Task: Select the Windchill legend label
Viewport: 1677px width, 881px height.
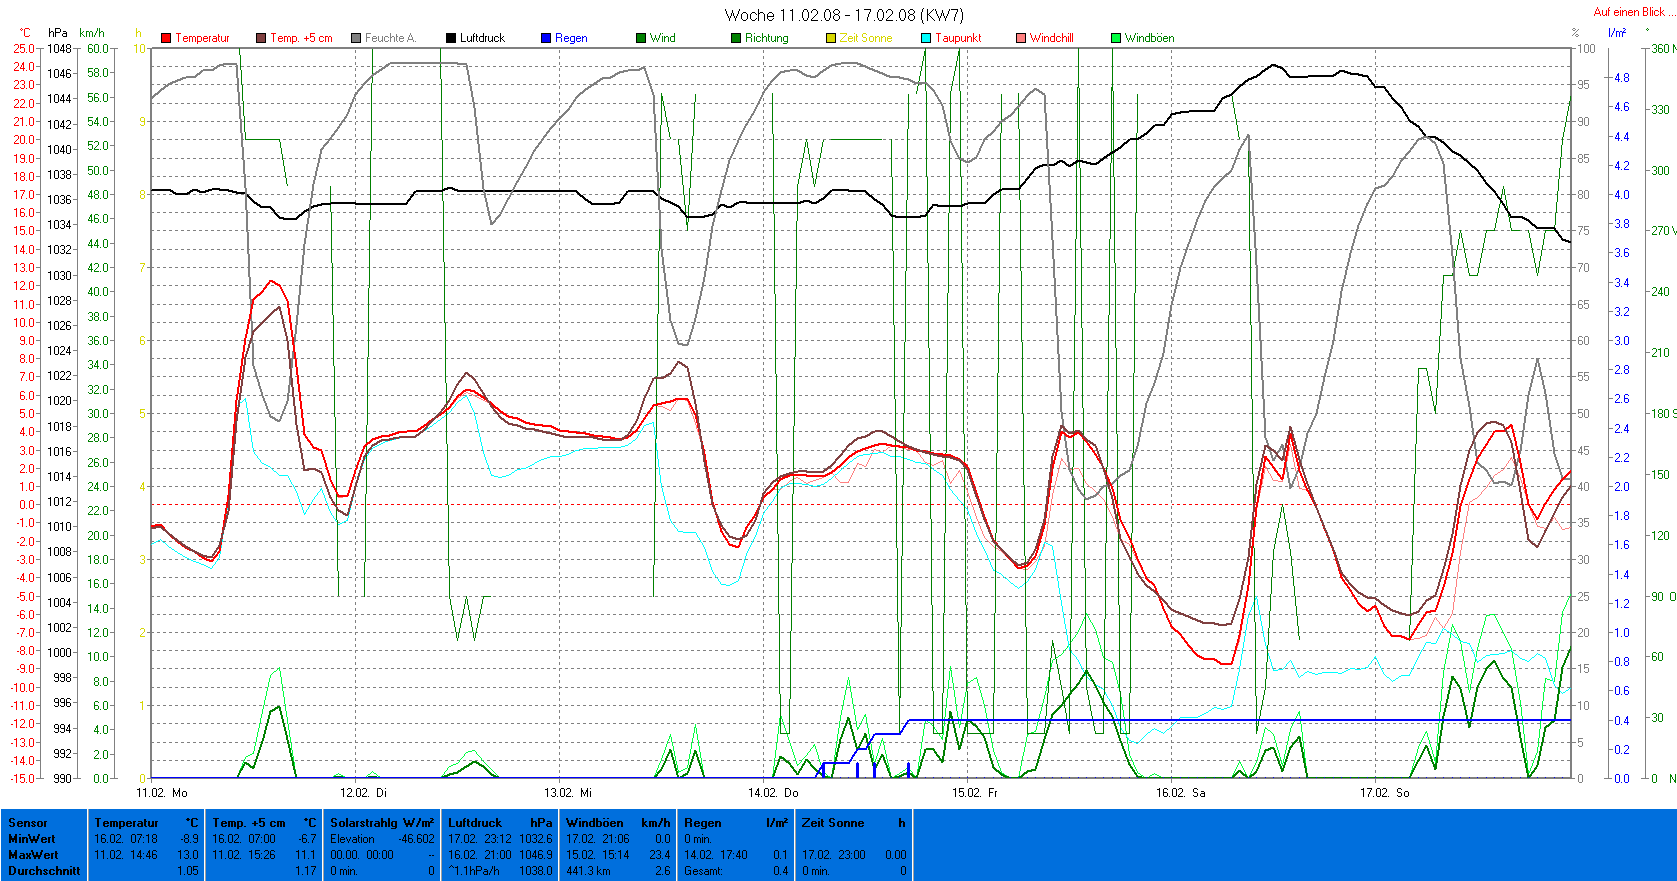Action: click(1051, 38)
